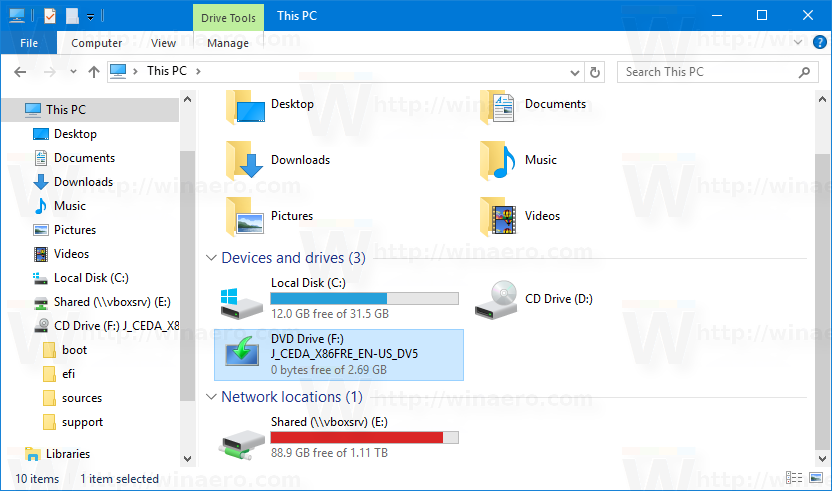The image size is (832, 491).
Task: Open the Recent locations dropdown arrow
Action: click(73, 72)
